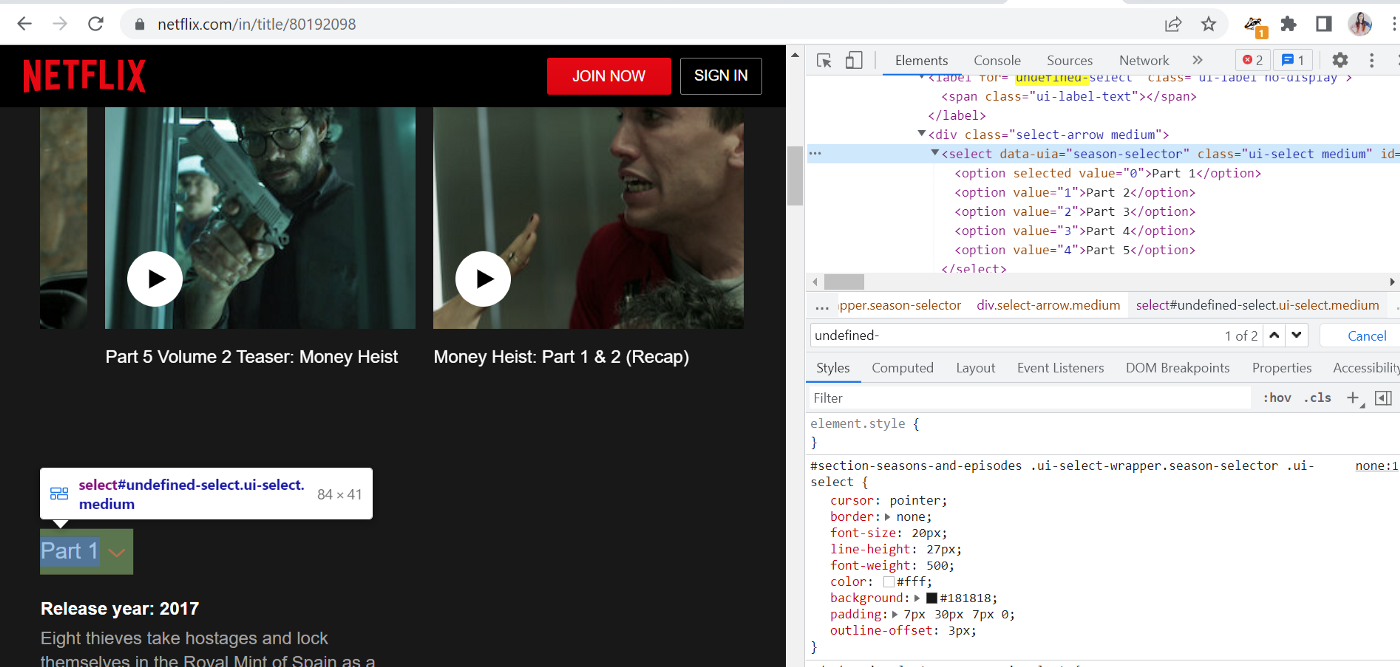
Task: Click the 'undefined-' search field
Action: (x=1015, y=336)
